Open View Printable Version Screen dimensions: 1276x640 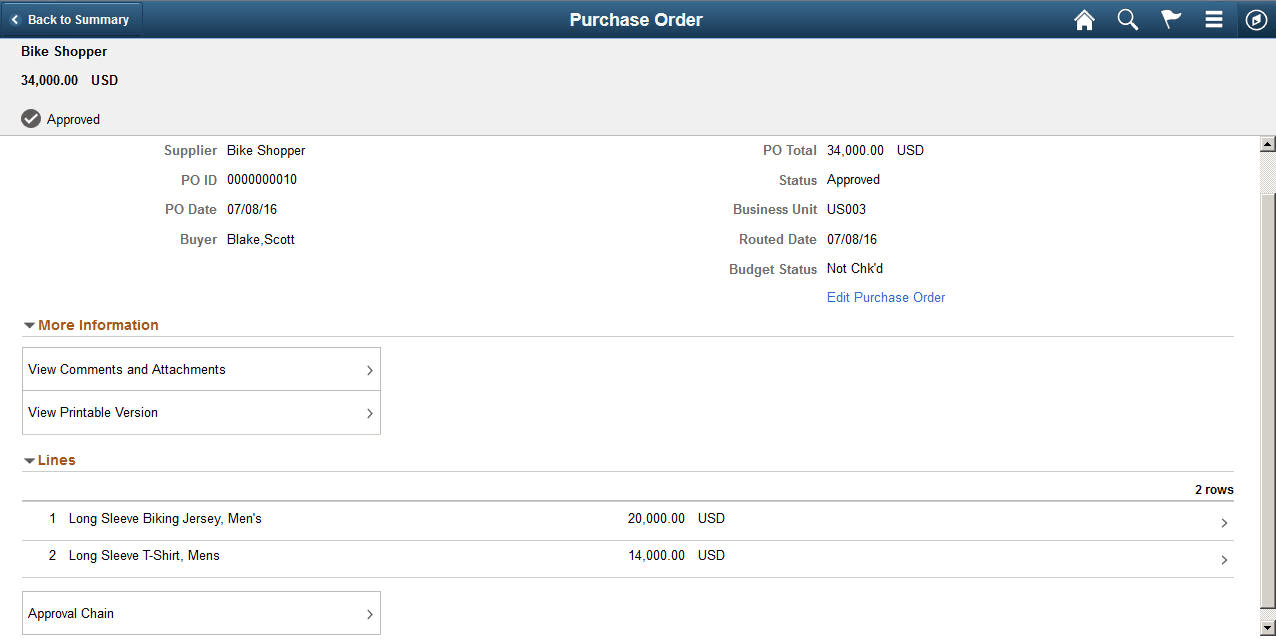tap(200, 412)
